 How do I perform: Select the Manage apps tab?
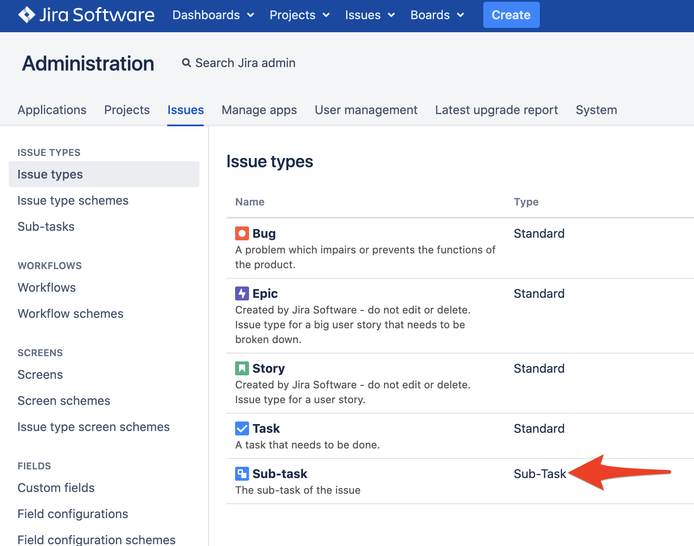pyautogui.click(x=259, y=110)
